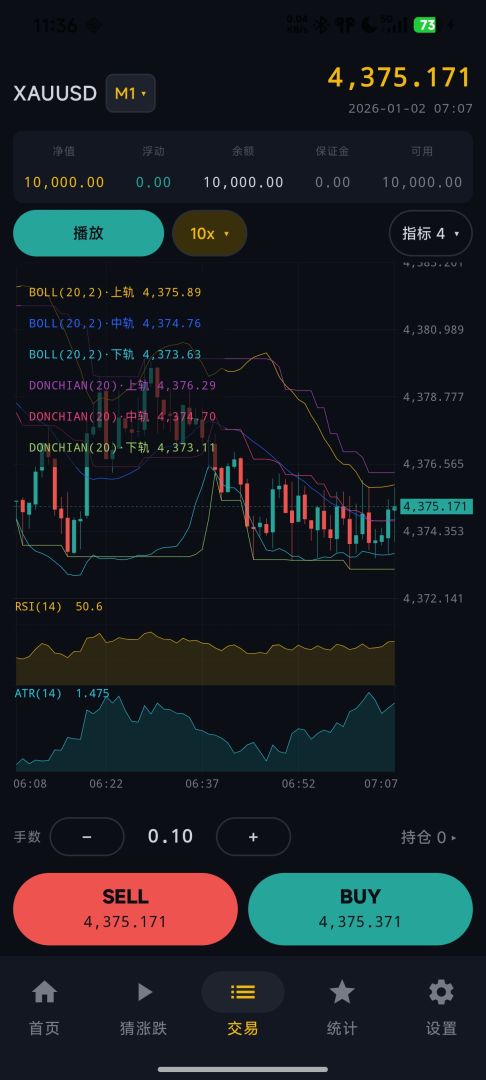Increase lot size with plus button

(253, 836)
